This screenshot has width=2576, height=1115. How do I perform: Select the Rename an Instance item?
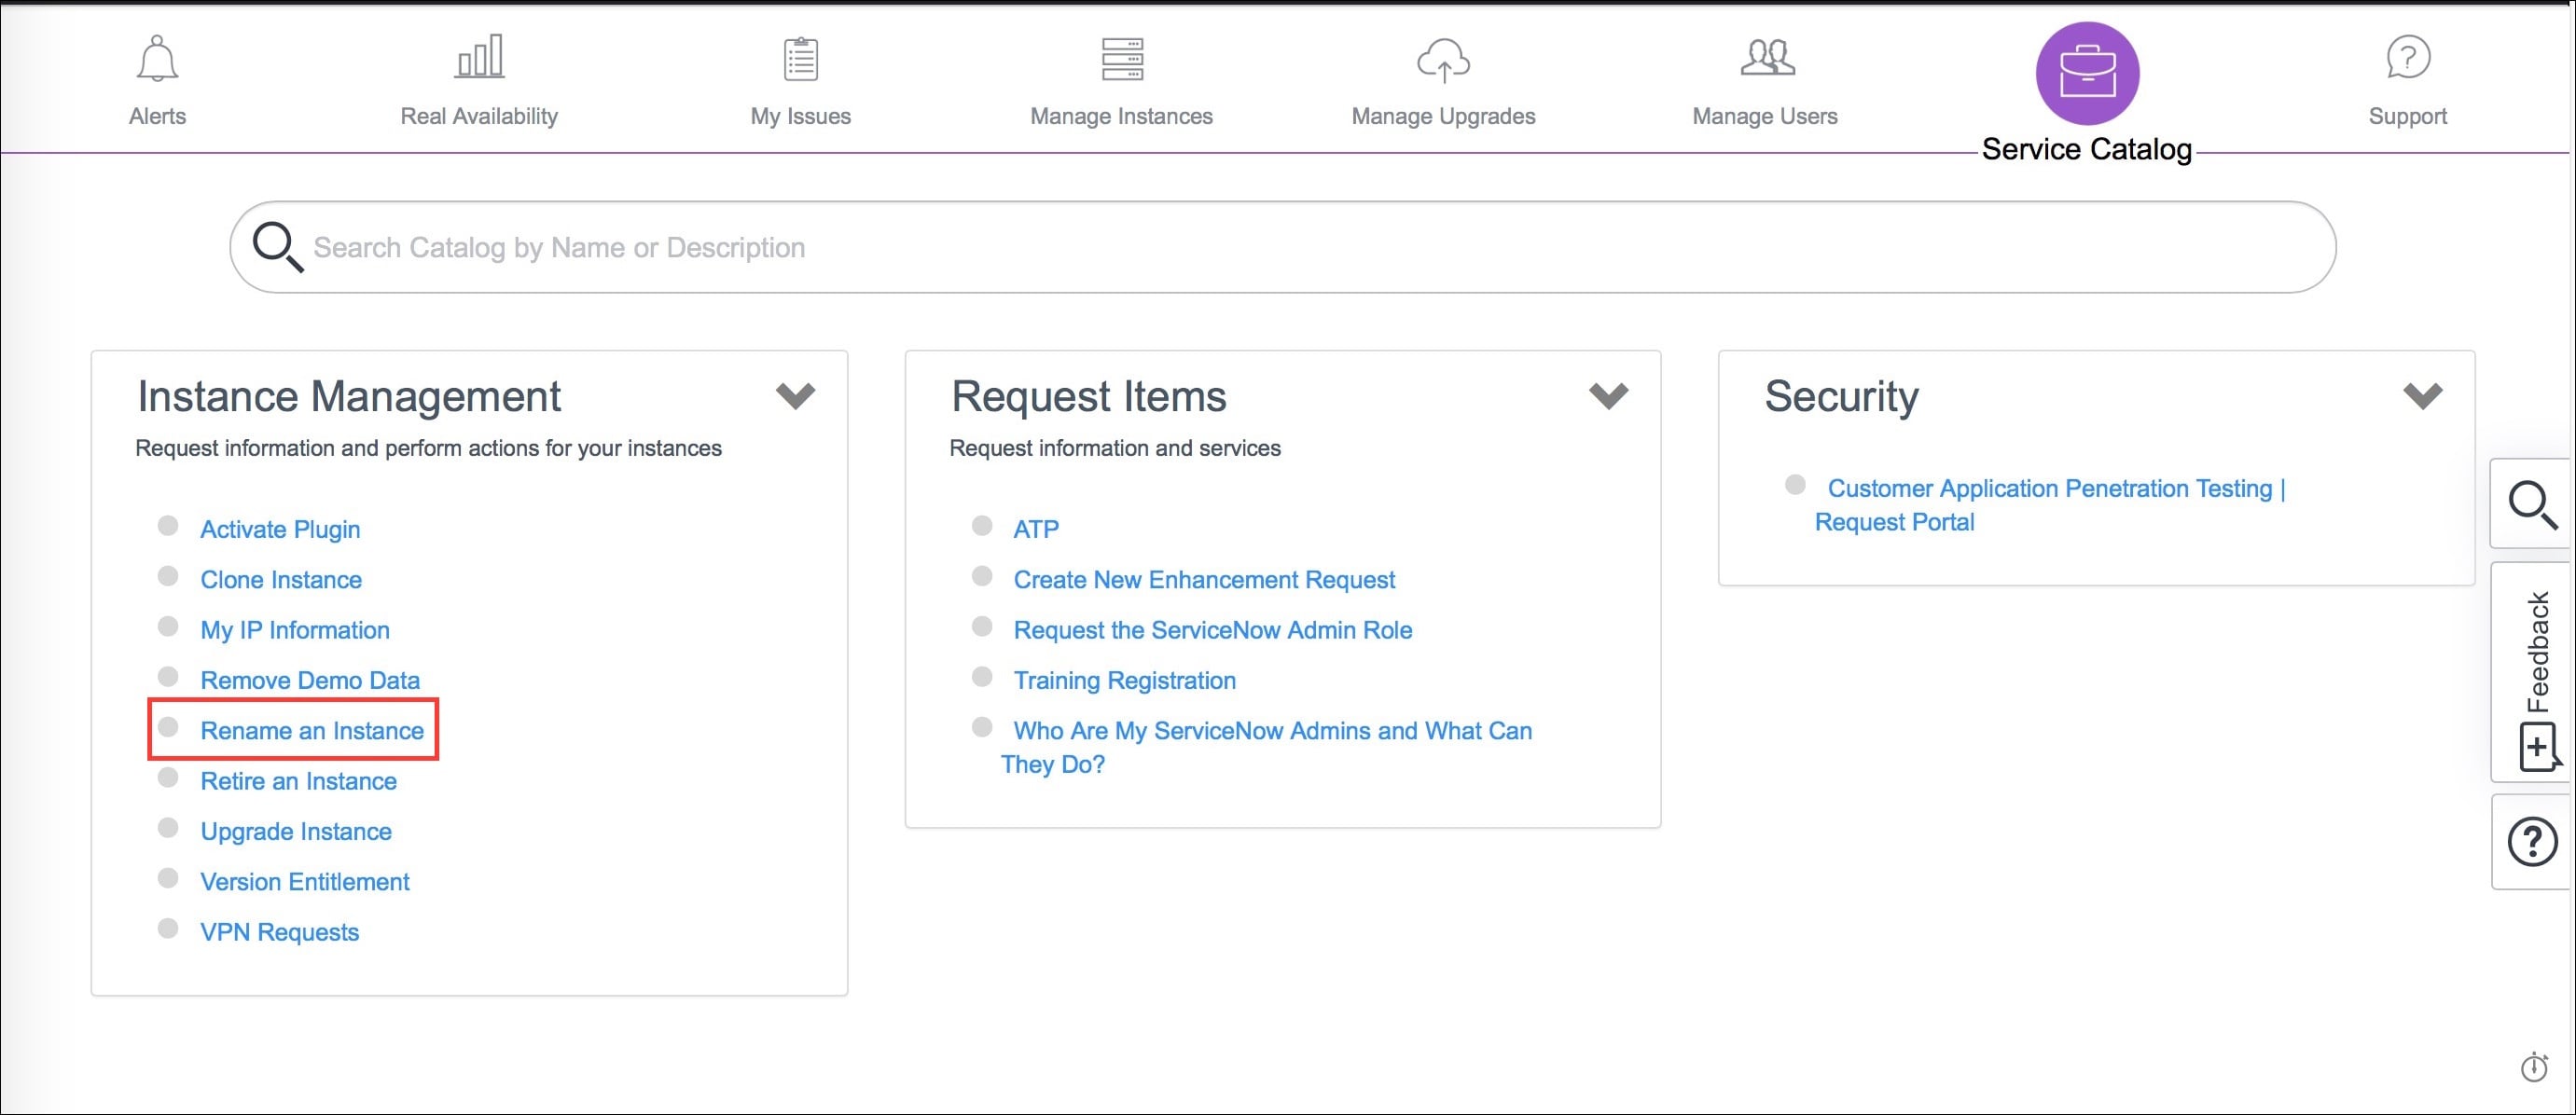311,730
